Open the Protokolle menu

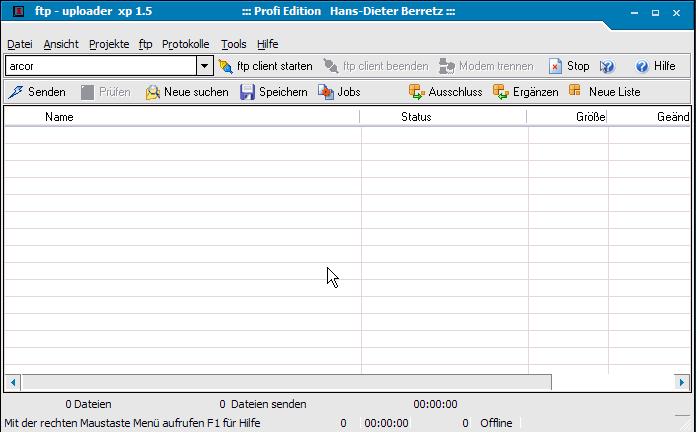(x=185, y=44)
